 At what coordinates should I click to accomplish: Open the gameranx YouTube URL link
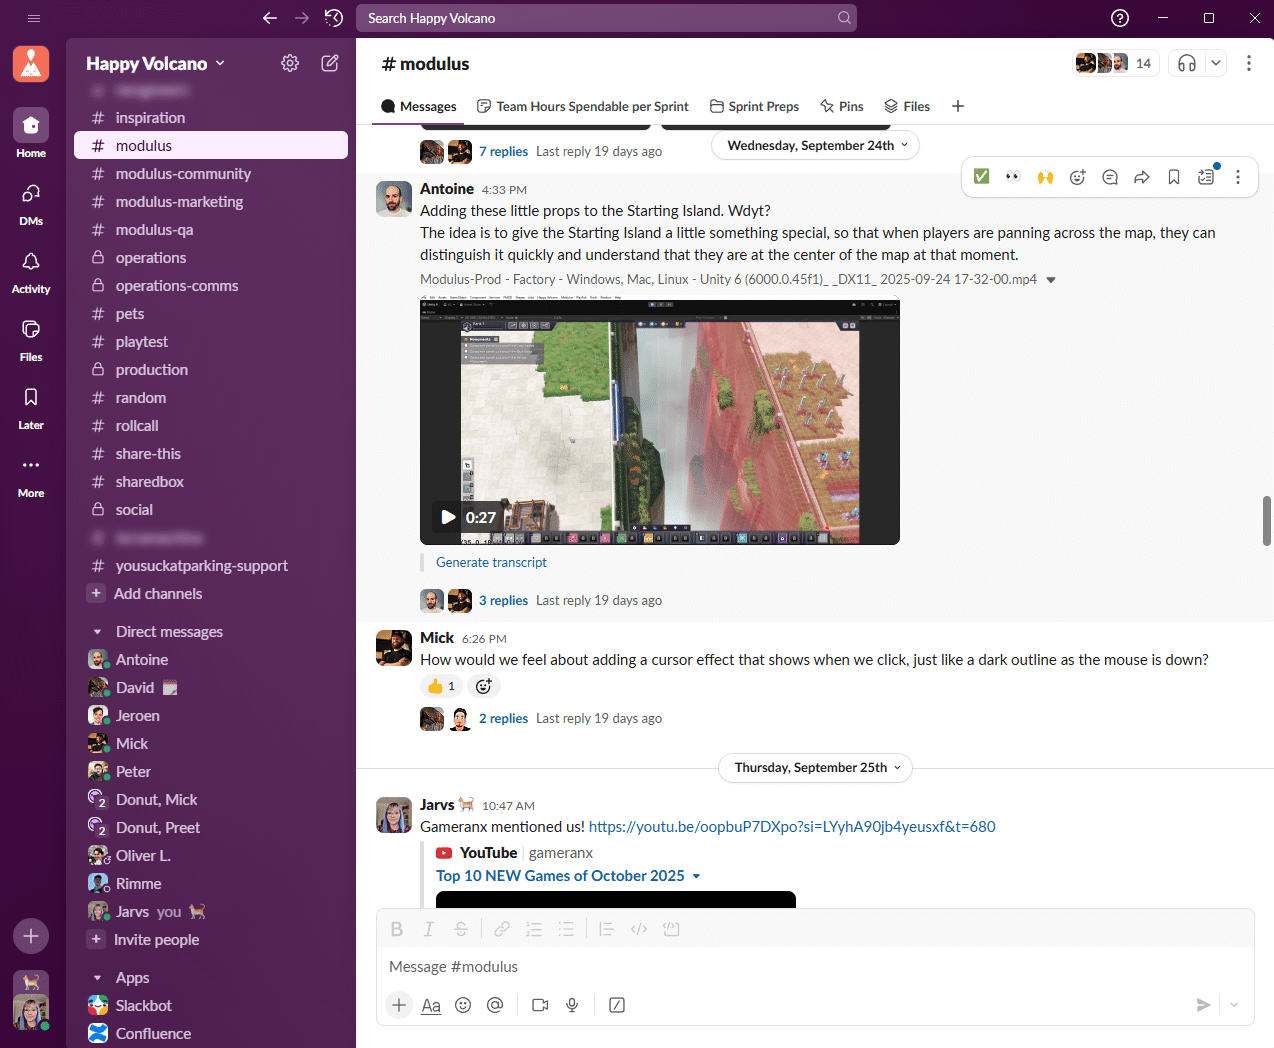pos(792,826)
